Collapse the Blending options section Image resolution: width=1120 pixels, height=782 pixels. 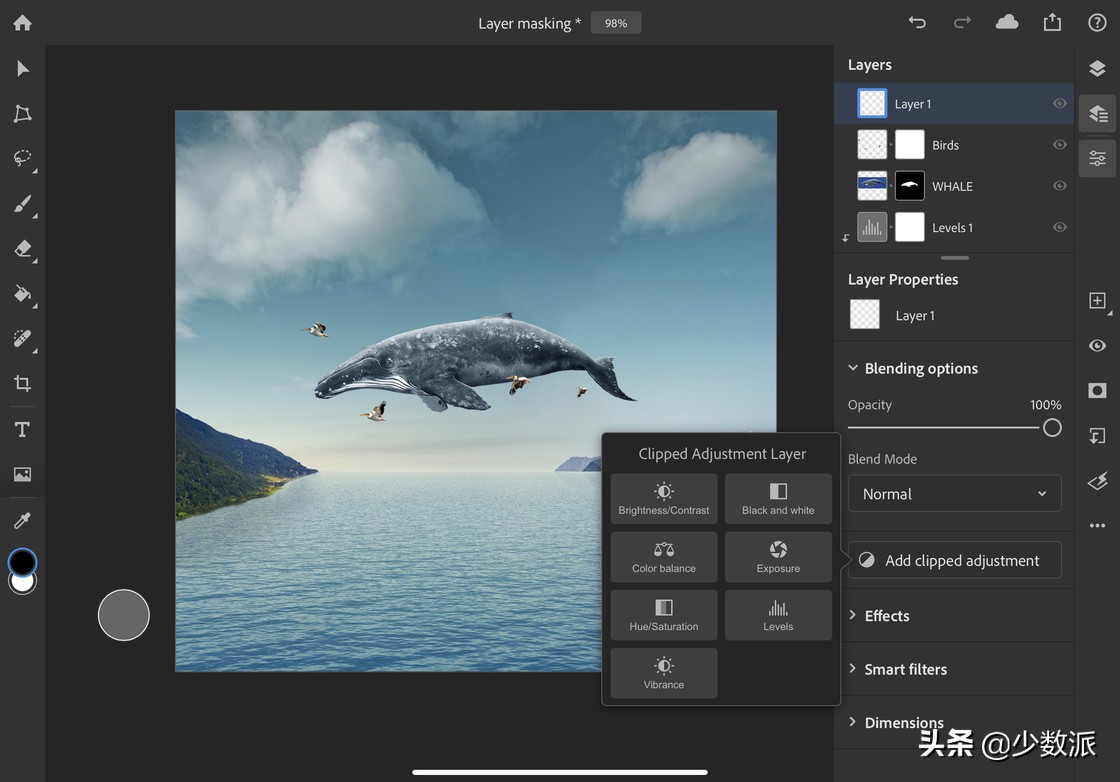[x=853, y=367]
